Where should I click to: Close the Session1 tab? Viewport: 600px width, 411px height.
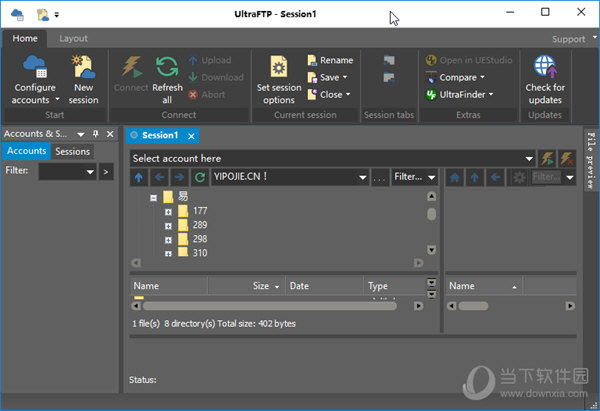click(x=191, y=136)
